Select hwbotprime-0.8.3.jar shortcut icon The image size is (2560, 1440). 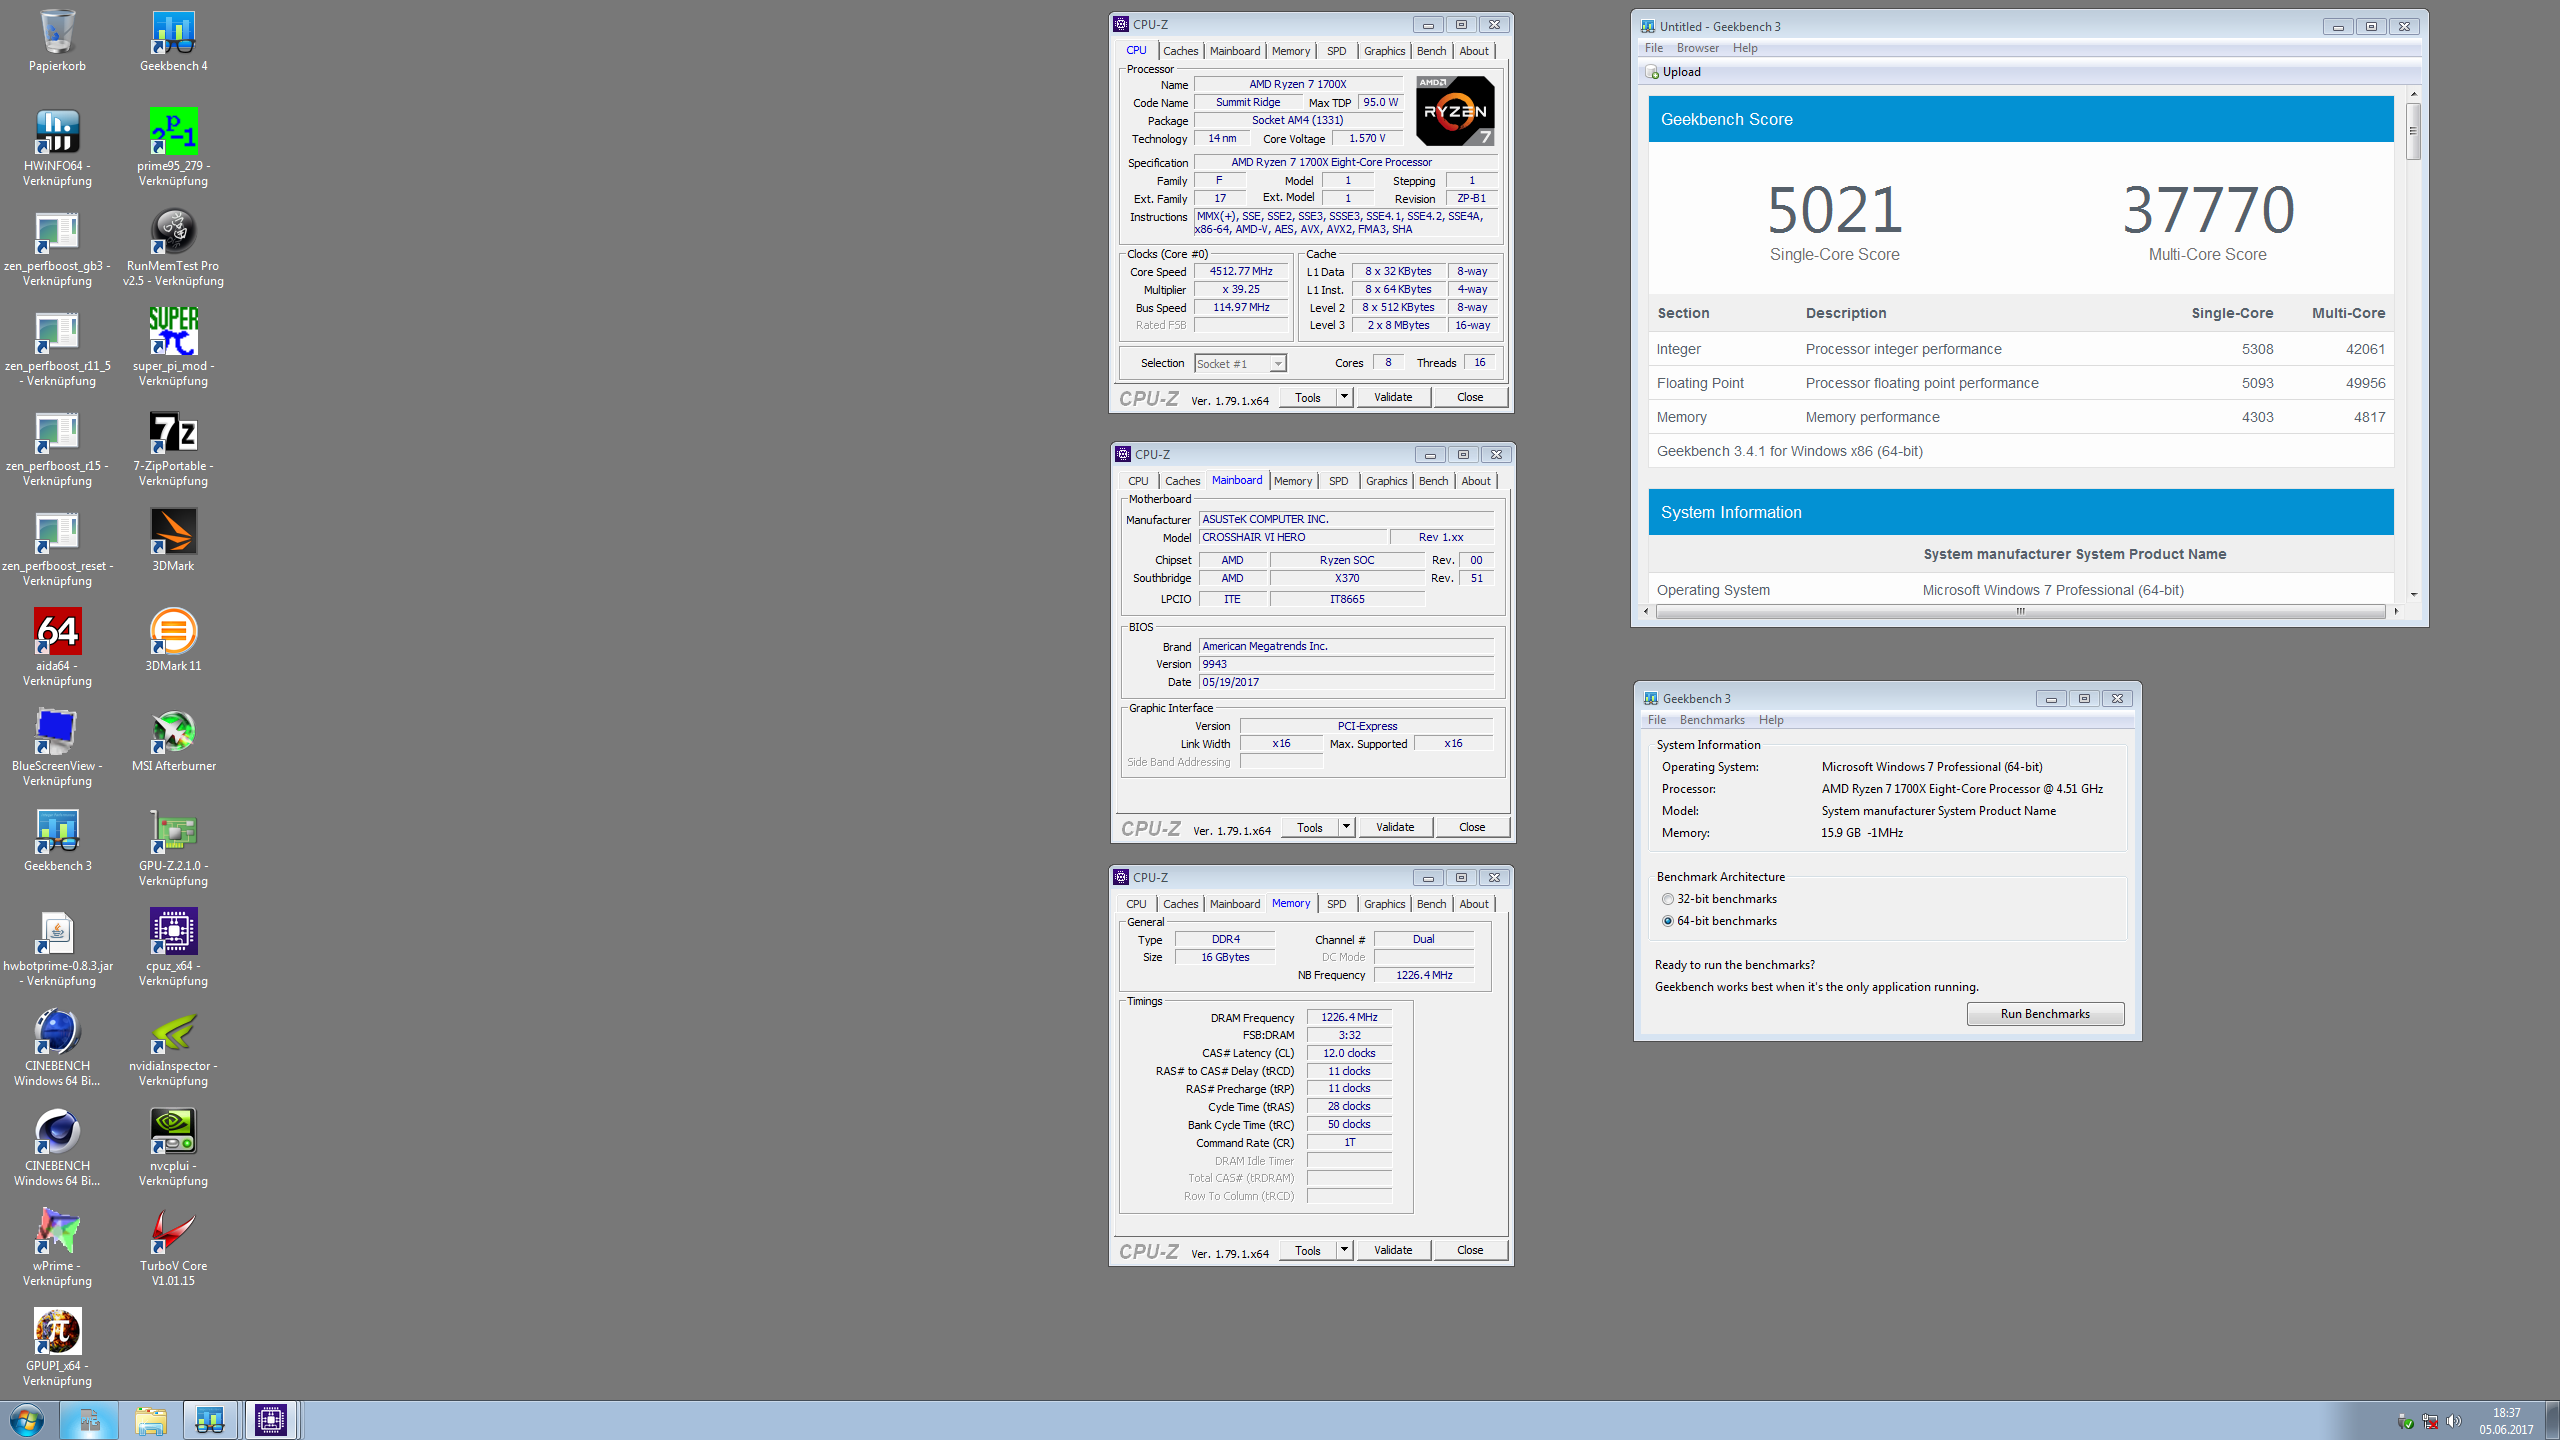tap(57, 948)
